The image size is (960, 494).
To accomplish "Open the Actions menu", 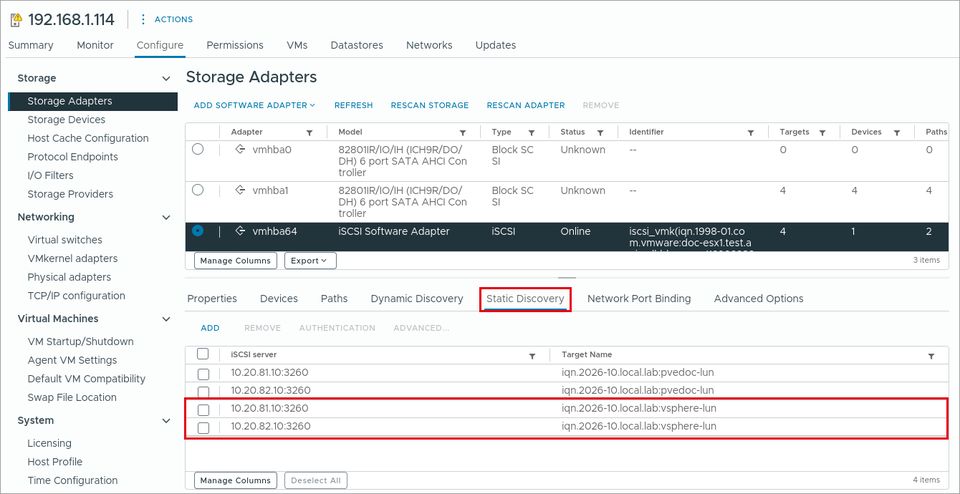I will coord(167,20).
